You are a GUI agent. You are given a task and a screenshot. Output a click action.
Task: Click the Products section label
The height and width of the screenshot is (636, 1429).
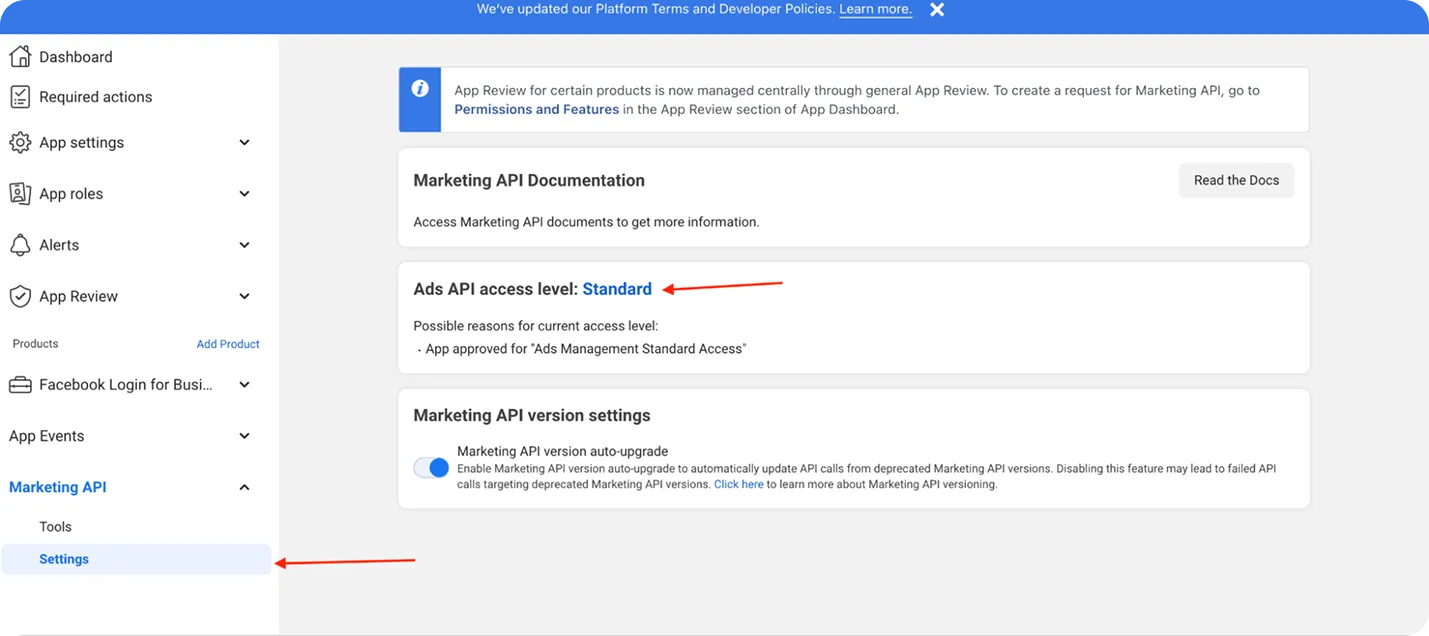tap(36, 344)
